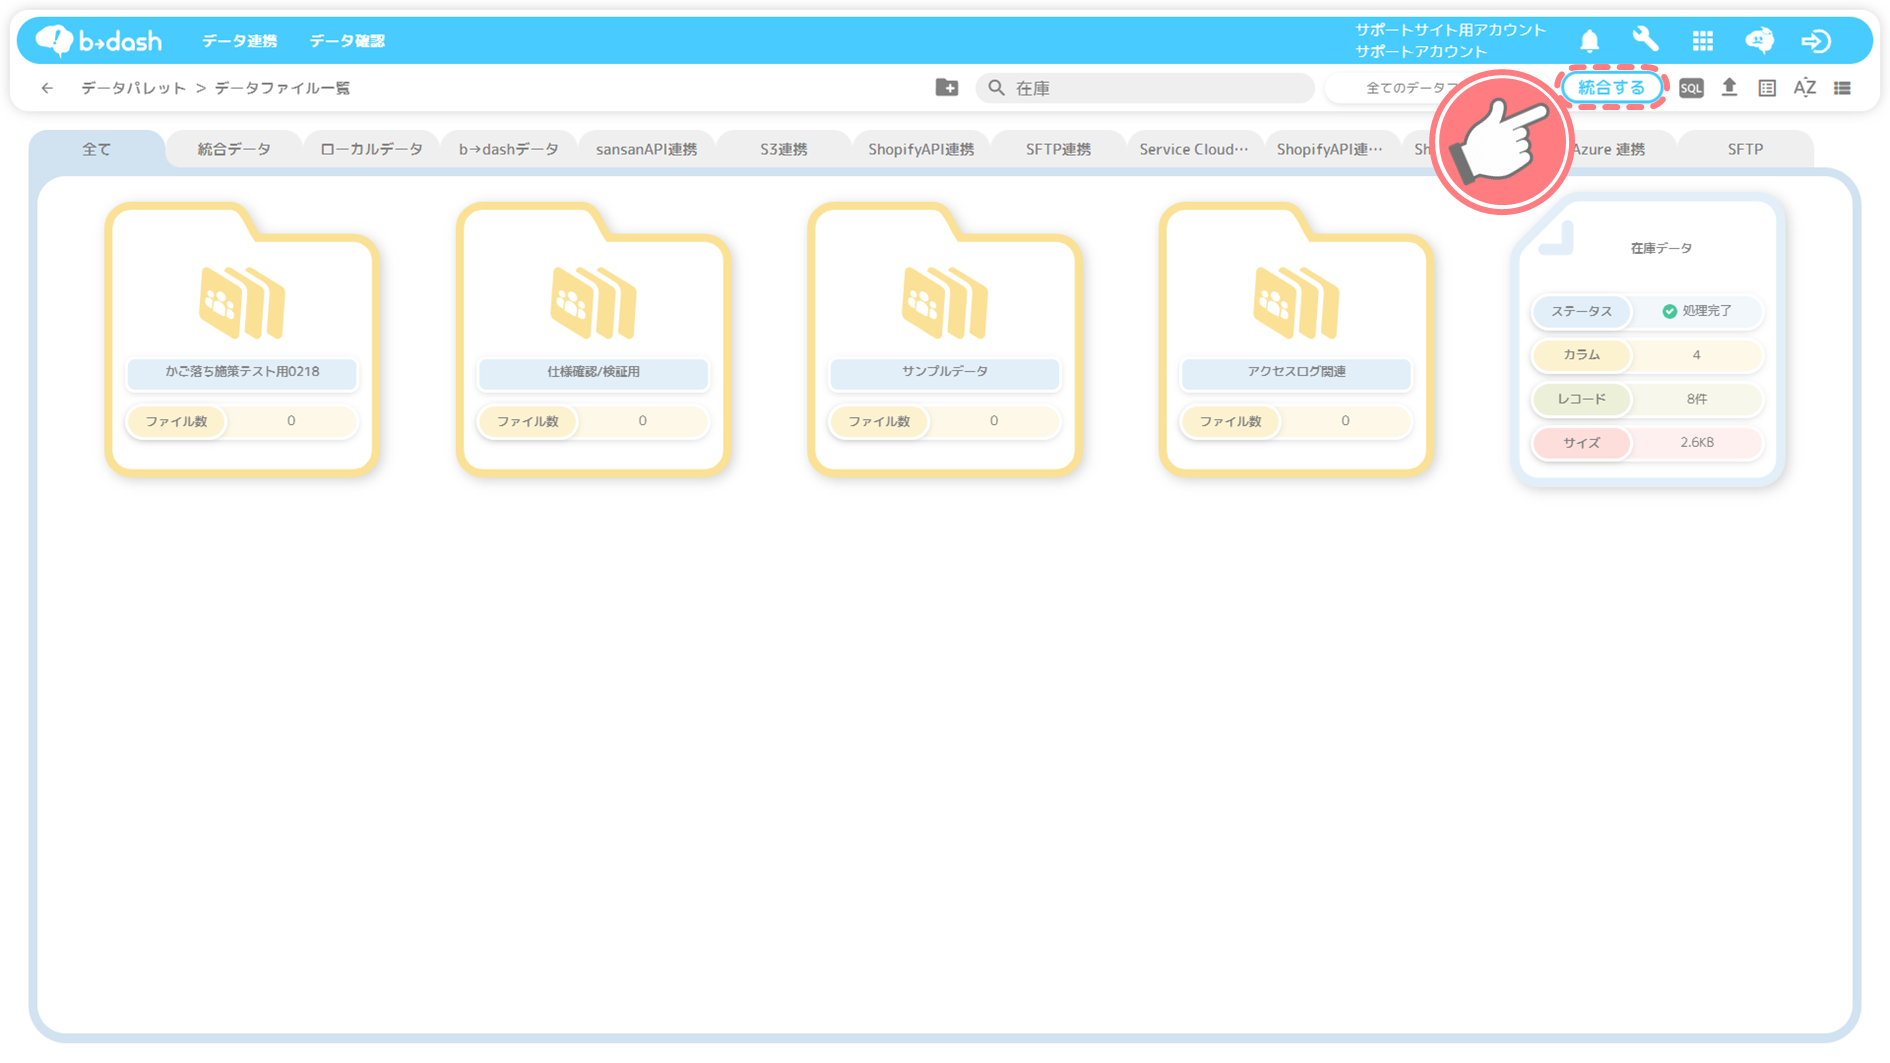The image size is (1890, 1063).
Task: Click the upload file icon
Action: (1729, 87)
